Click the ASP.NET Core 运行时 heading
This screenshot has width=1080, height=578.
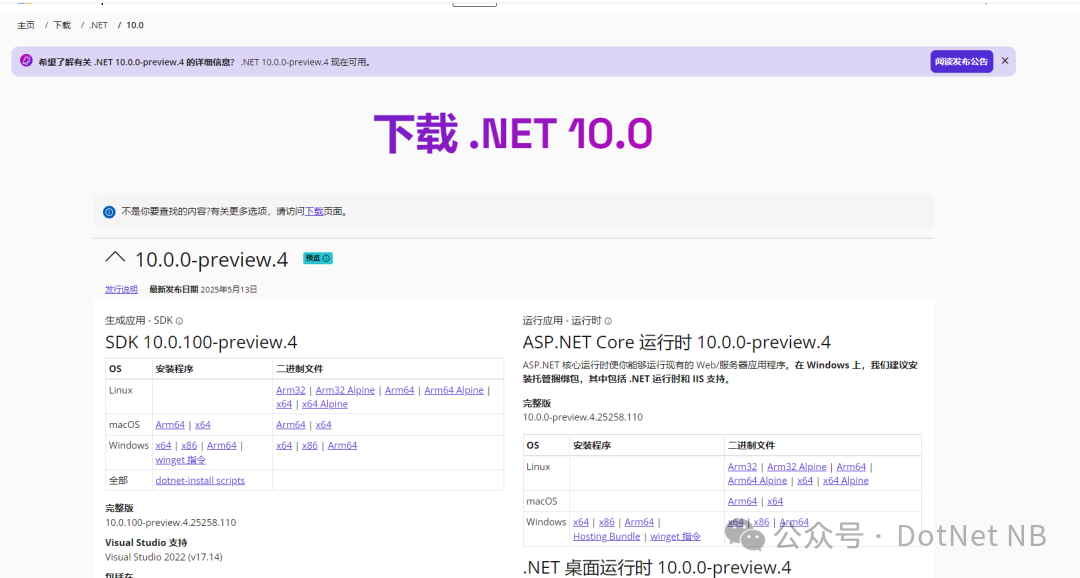[x=676, y=342]
